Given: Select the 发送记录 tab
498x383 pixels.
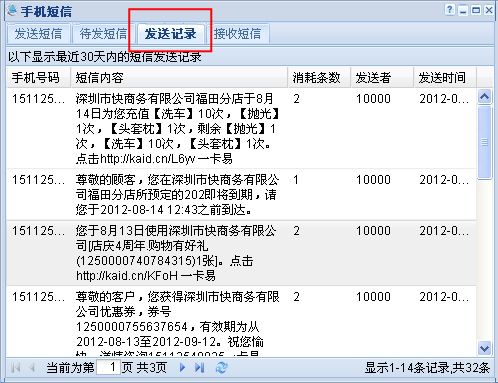Looking at the screenshot, I should click(x=170, y=34).
